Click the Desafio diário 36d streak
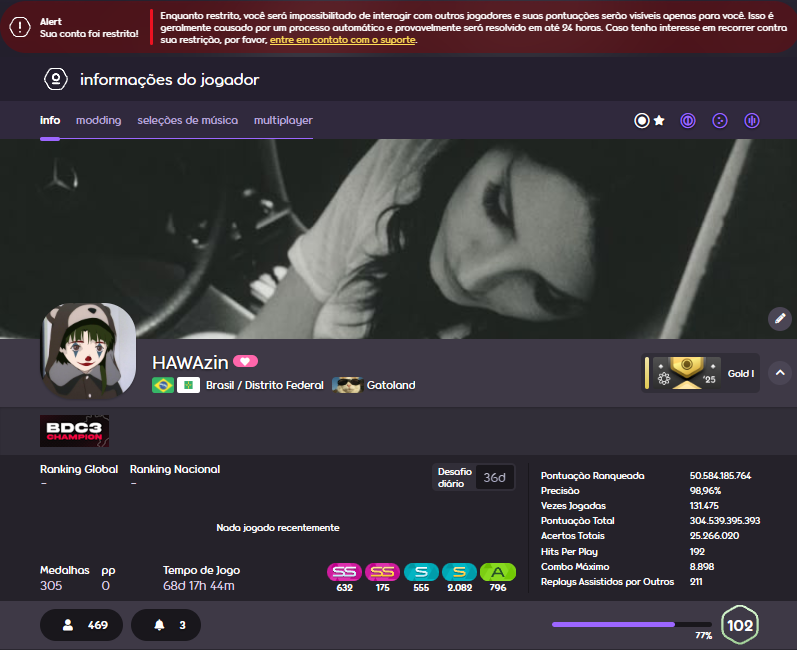This screenshot has height=650, width=797. coord(473,477)
